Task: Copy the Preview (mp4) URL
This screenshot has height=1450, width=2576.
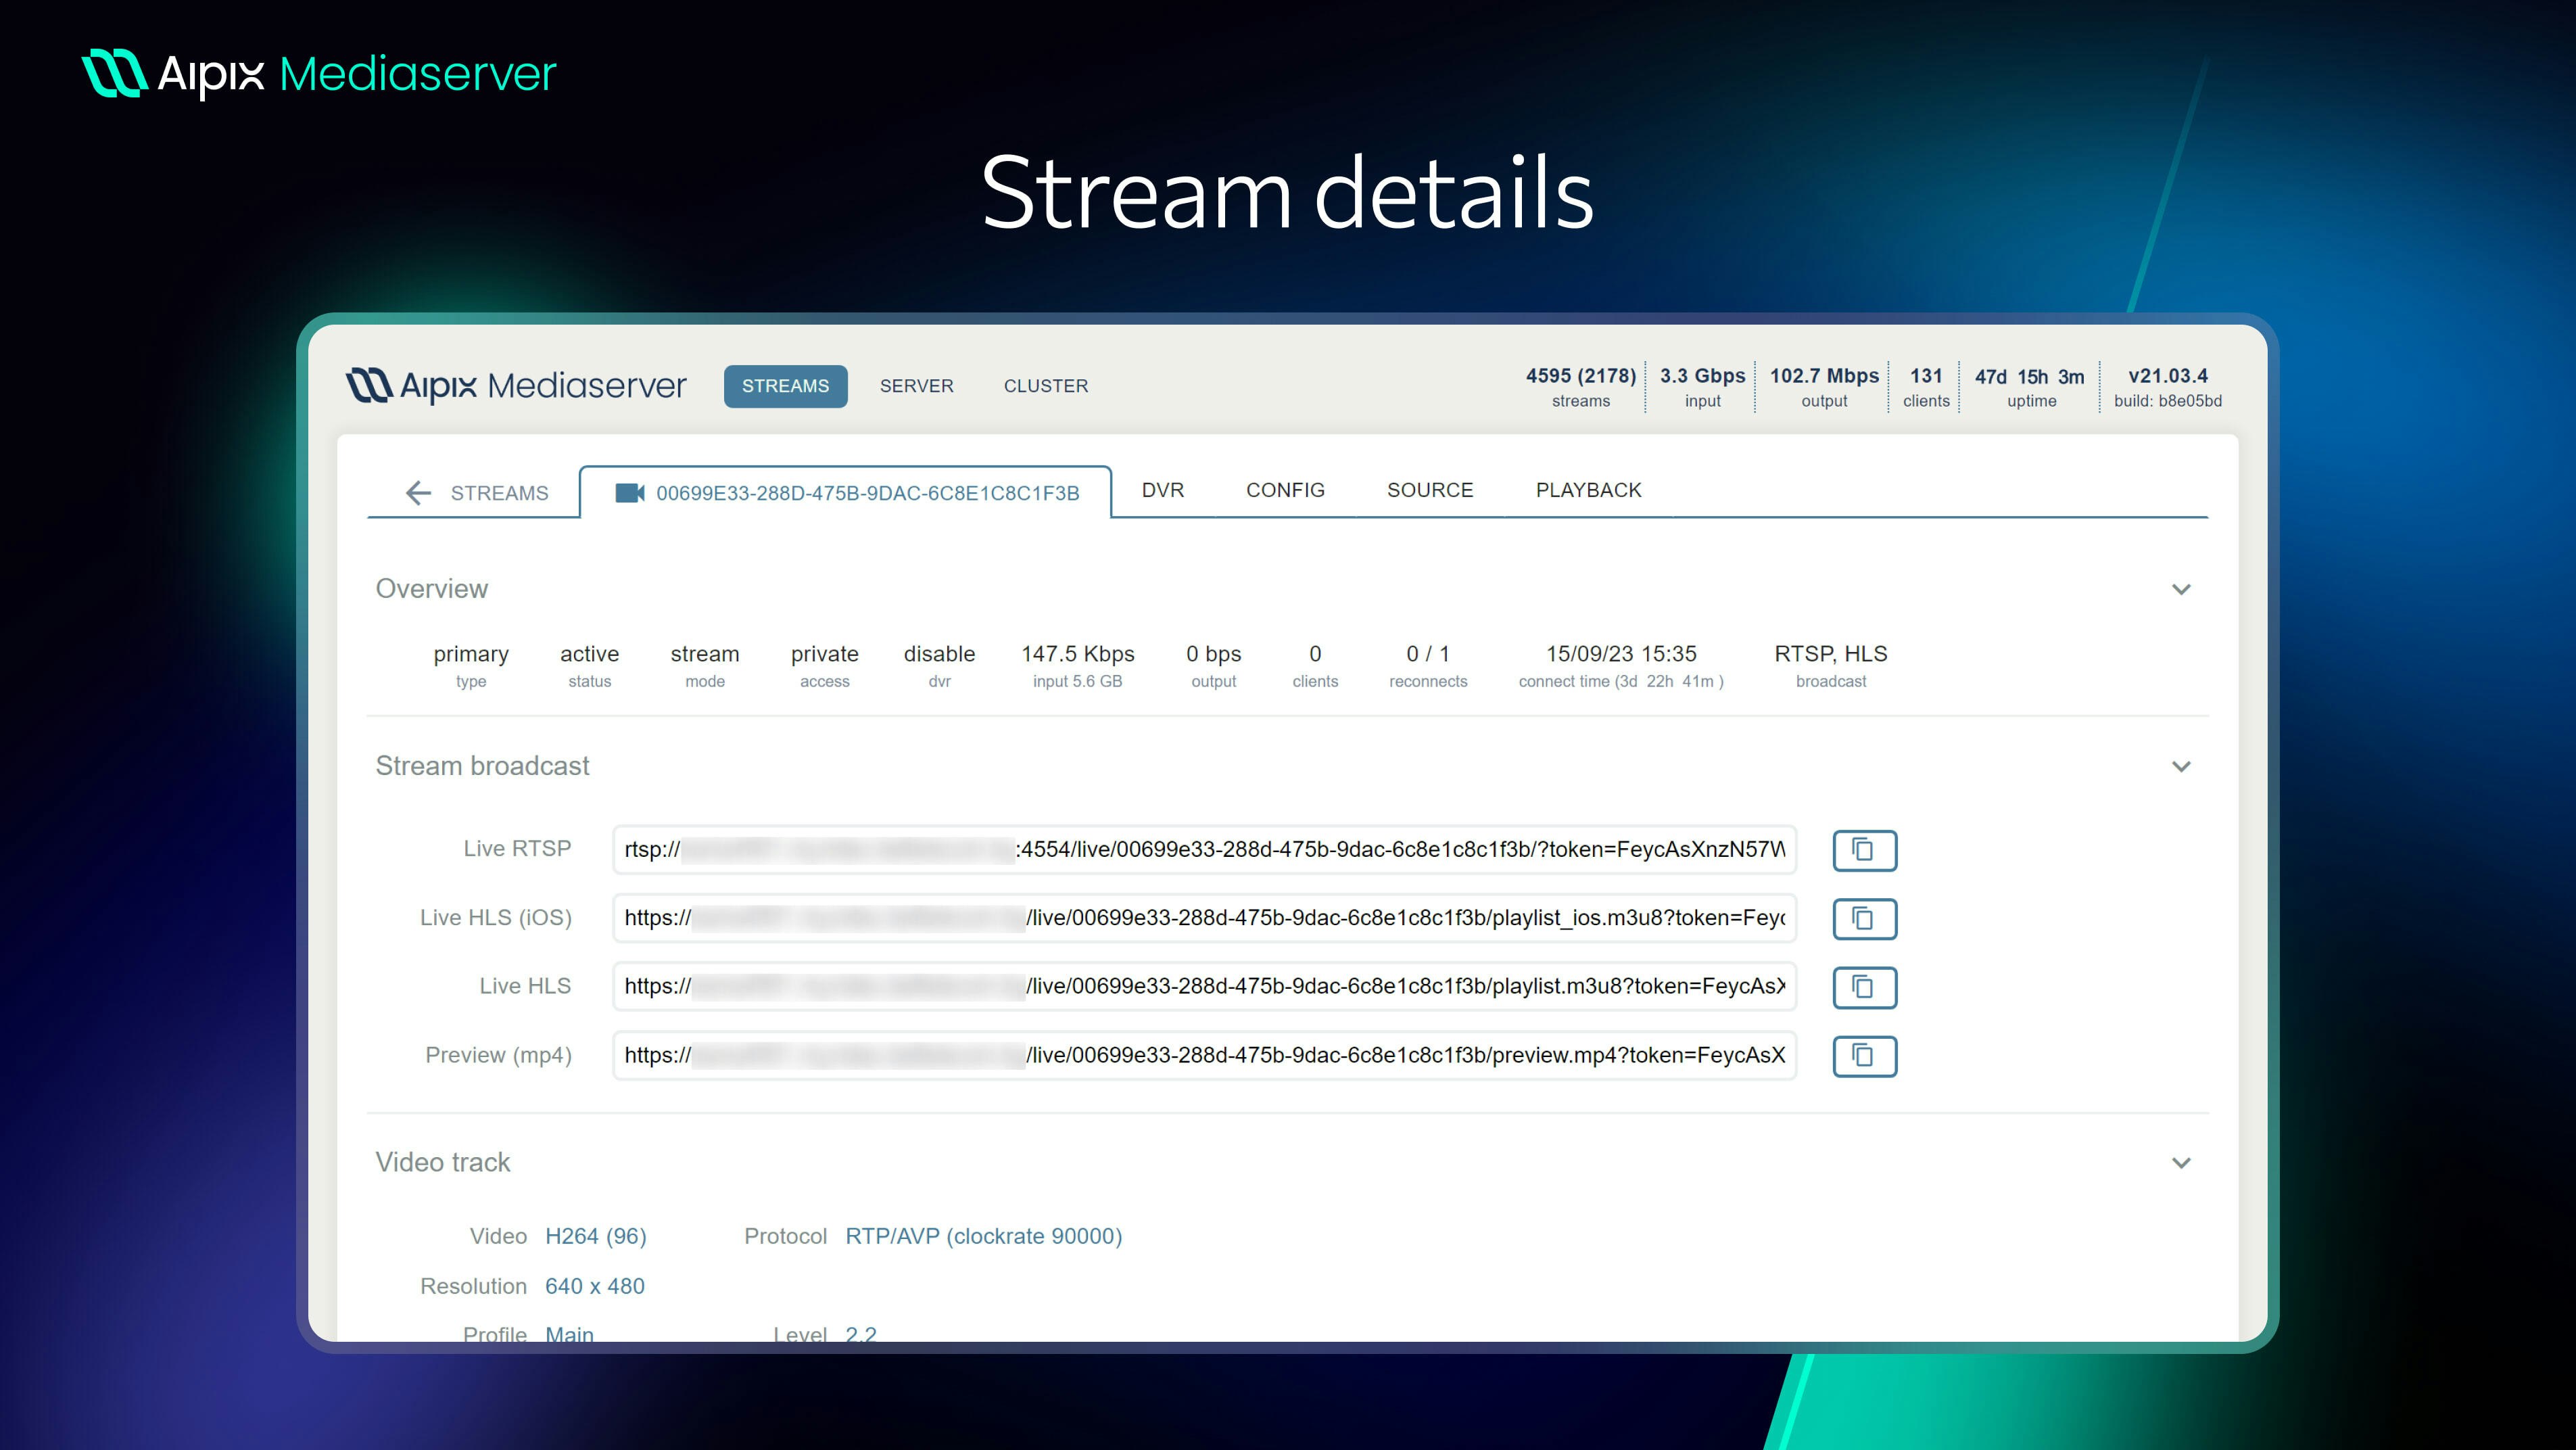Action: click(1864, 1055)
